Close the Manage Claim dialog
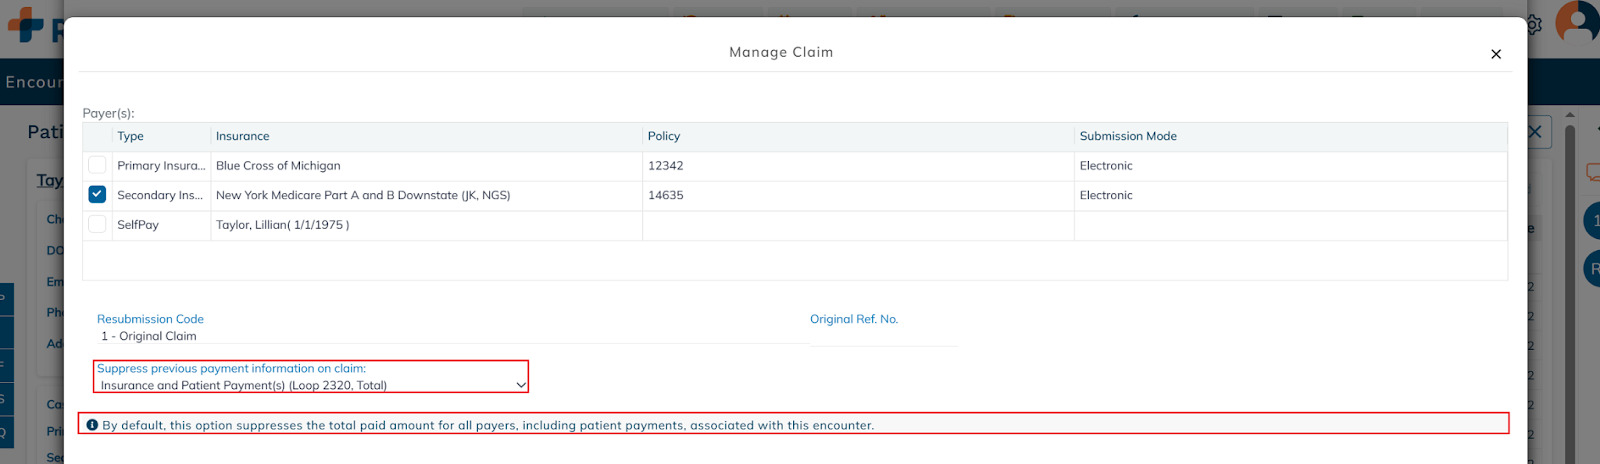Viewport: 1600px width, 464px height. pyautogui.click(x=1496, y=54)
